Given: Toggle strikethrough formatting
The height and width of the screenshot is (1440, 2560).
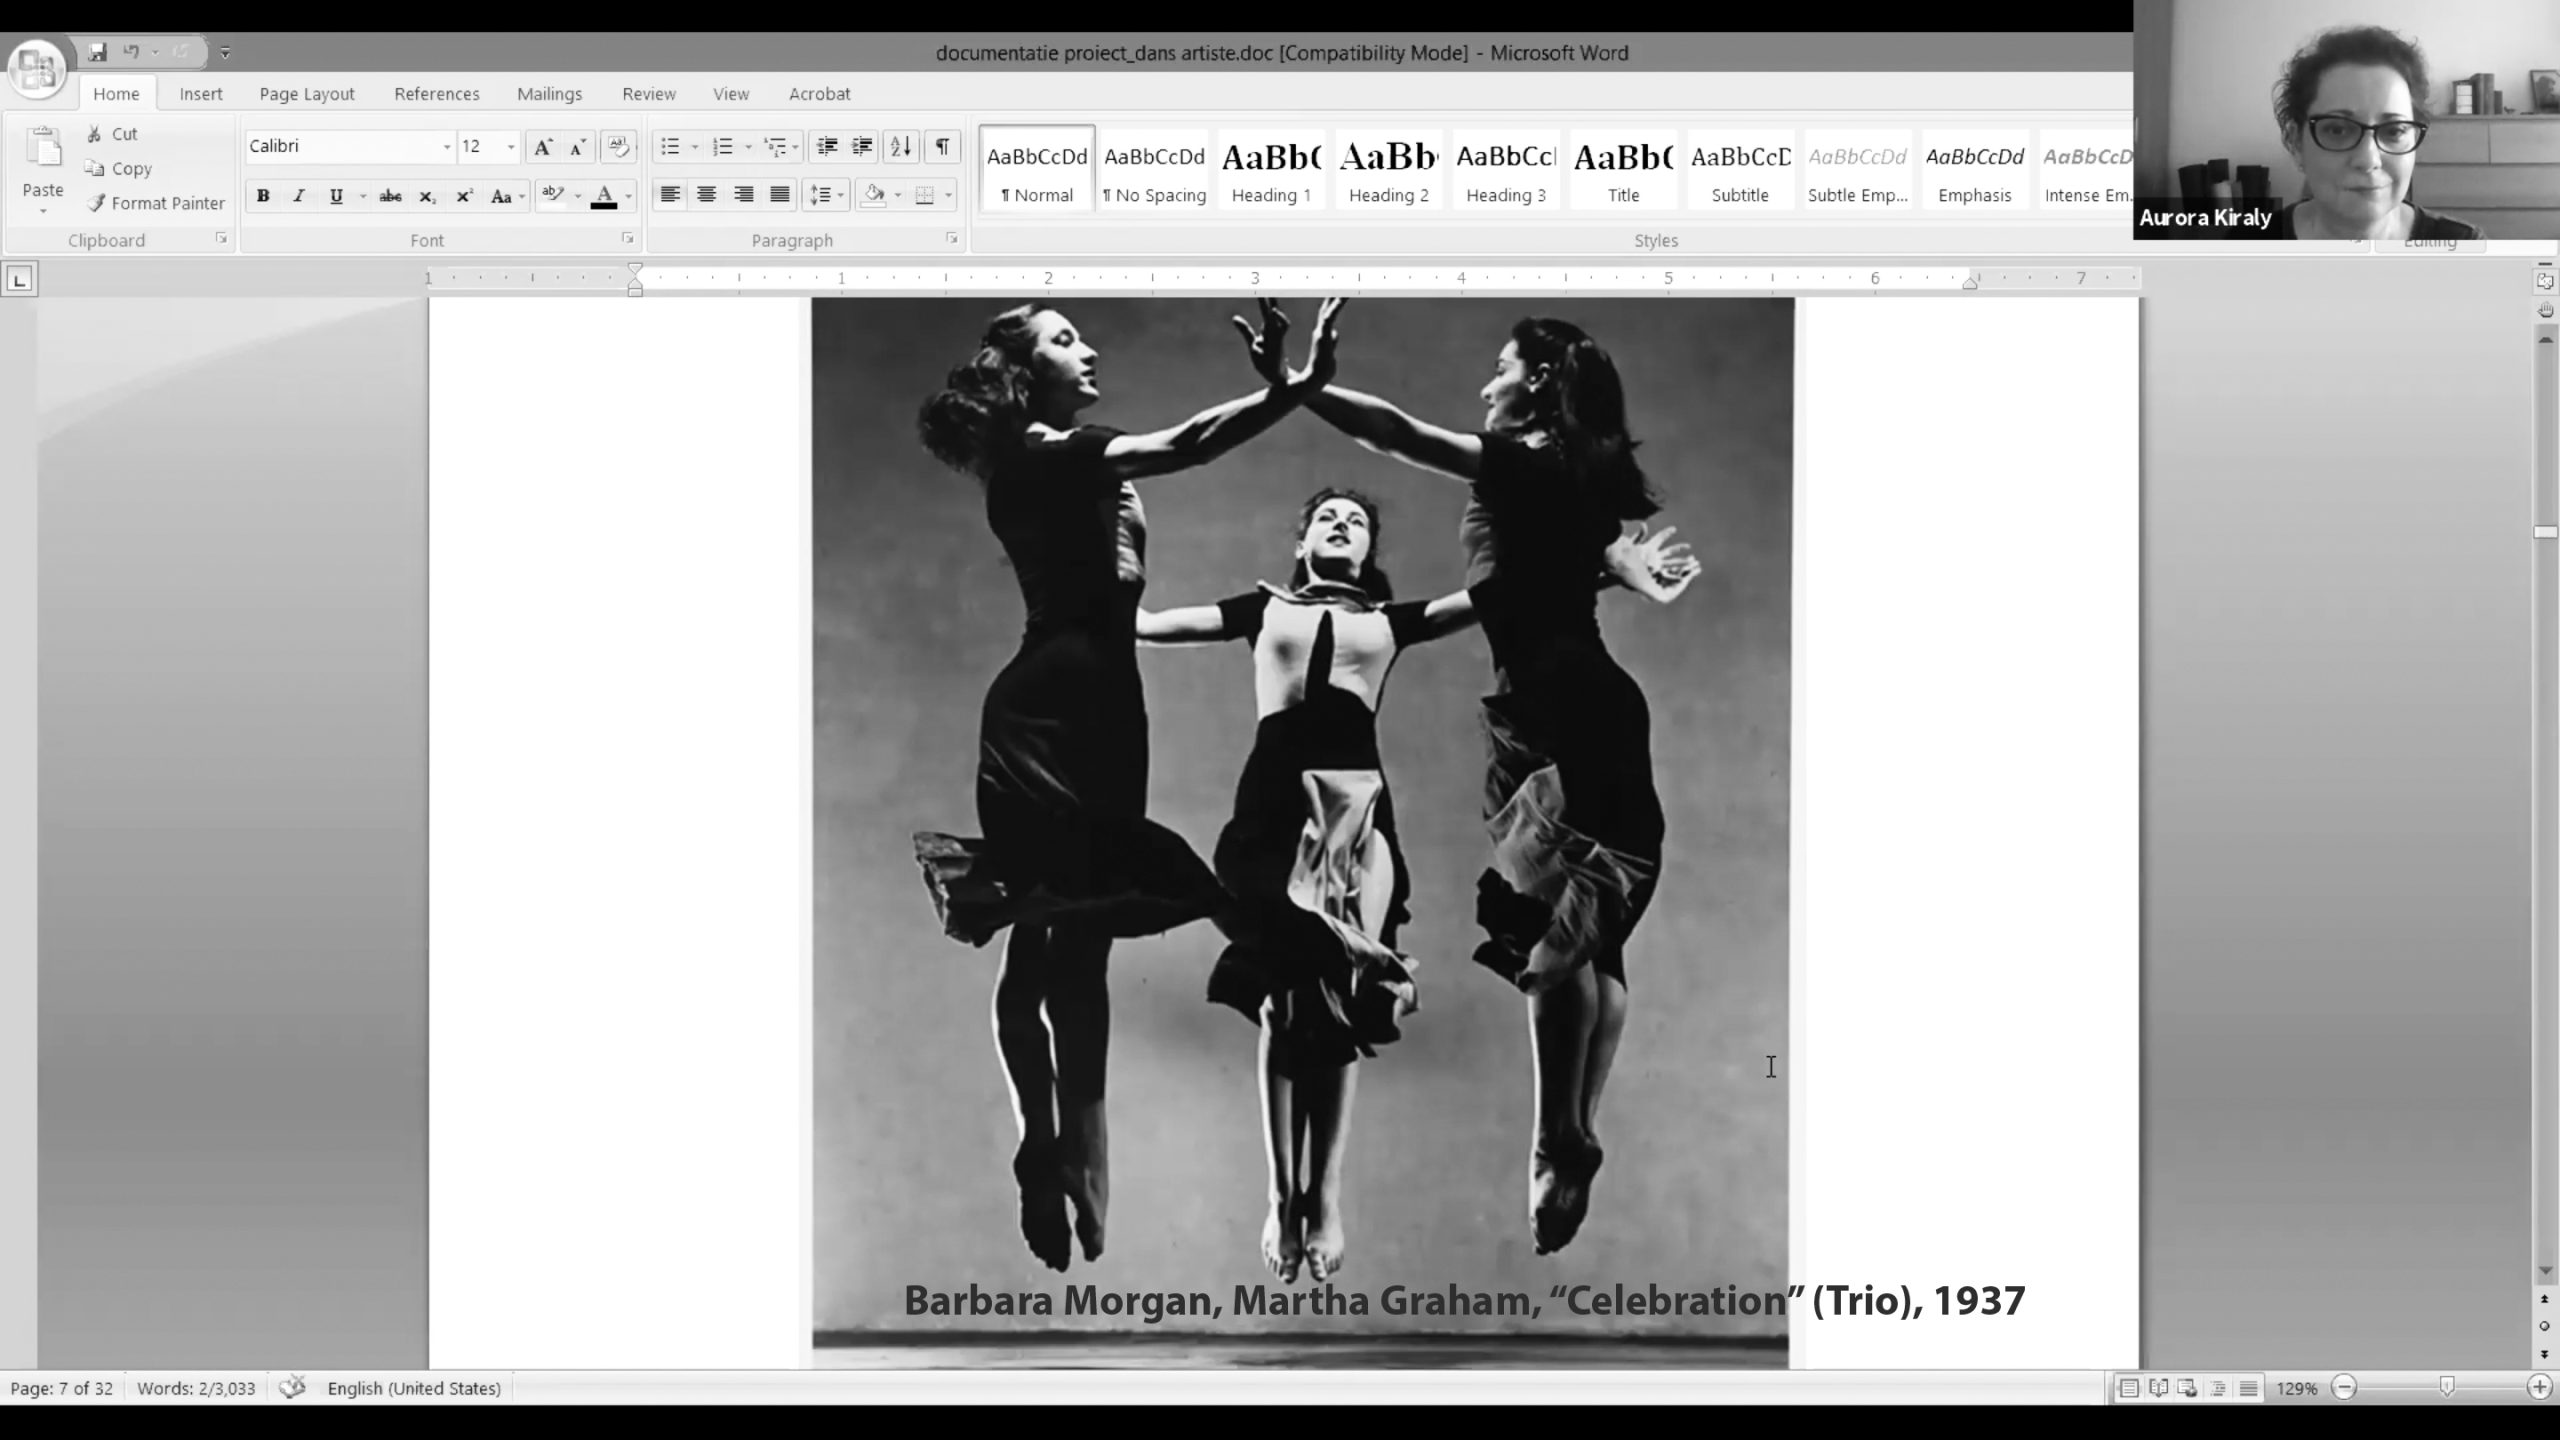Looking at the screenshot, I should click(390, 196).
